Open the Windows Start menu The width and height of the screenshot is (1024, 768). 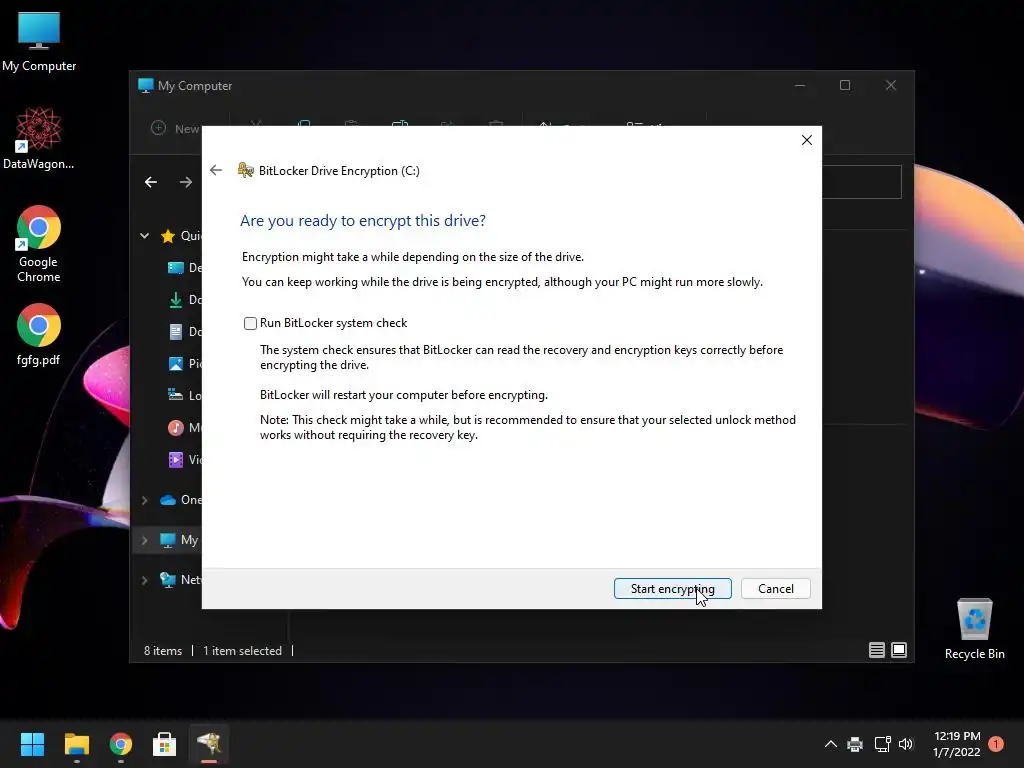coord(32,744)
